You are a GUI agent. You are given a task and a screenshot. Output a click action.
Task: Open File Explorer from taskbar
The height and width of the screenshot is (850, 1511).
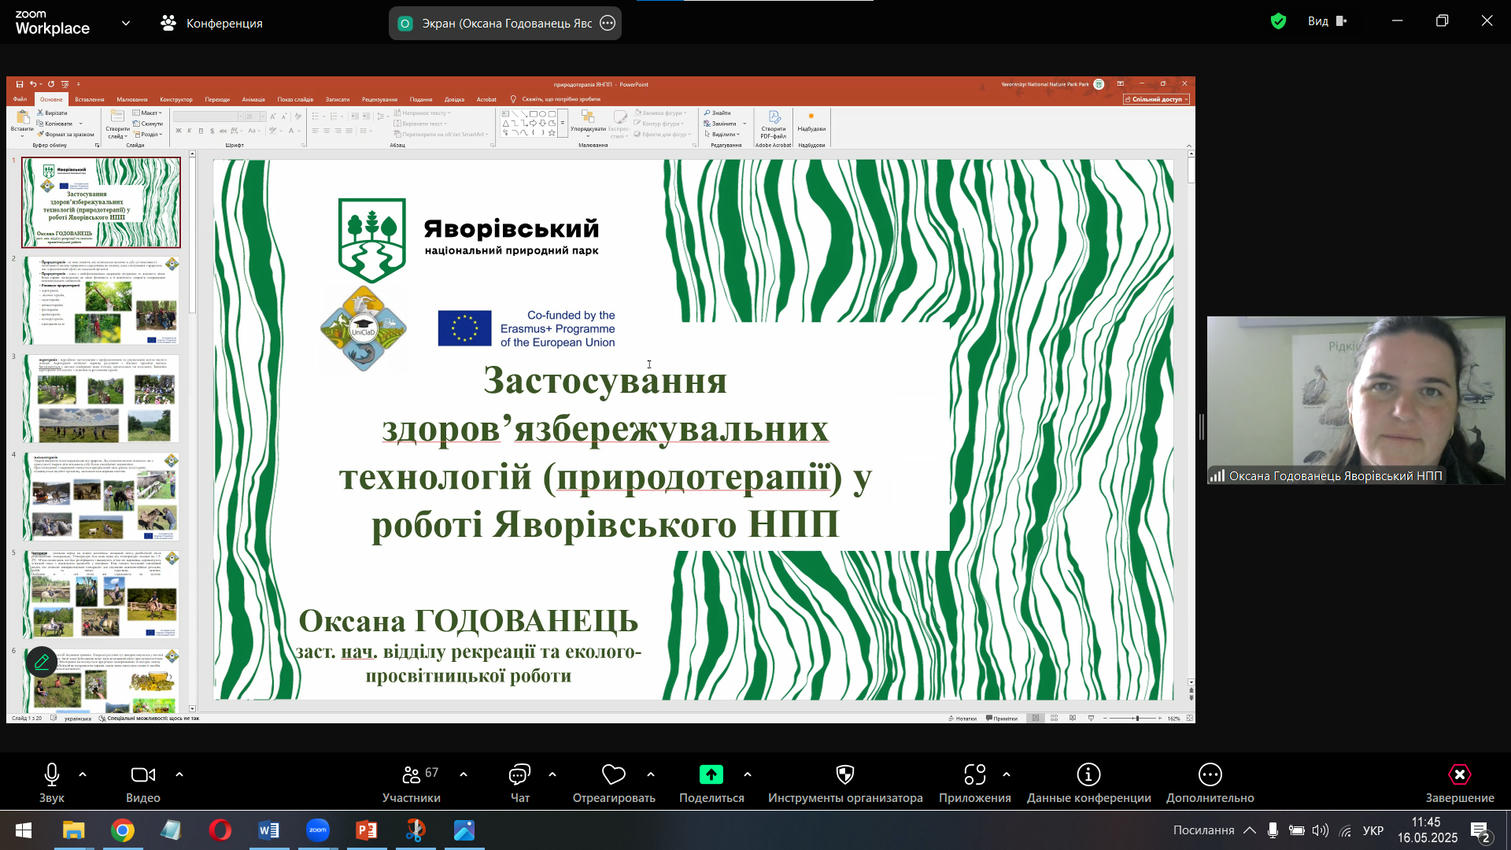[74, 830]
